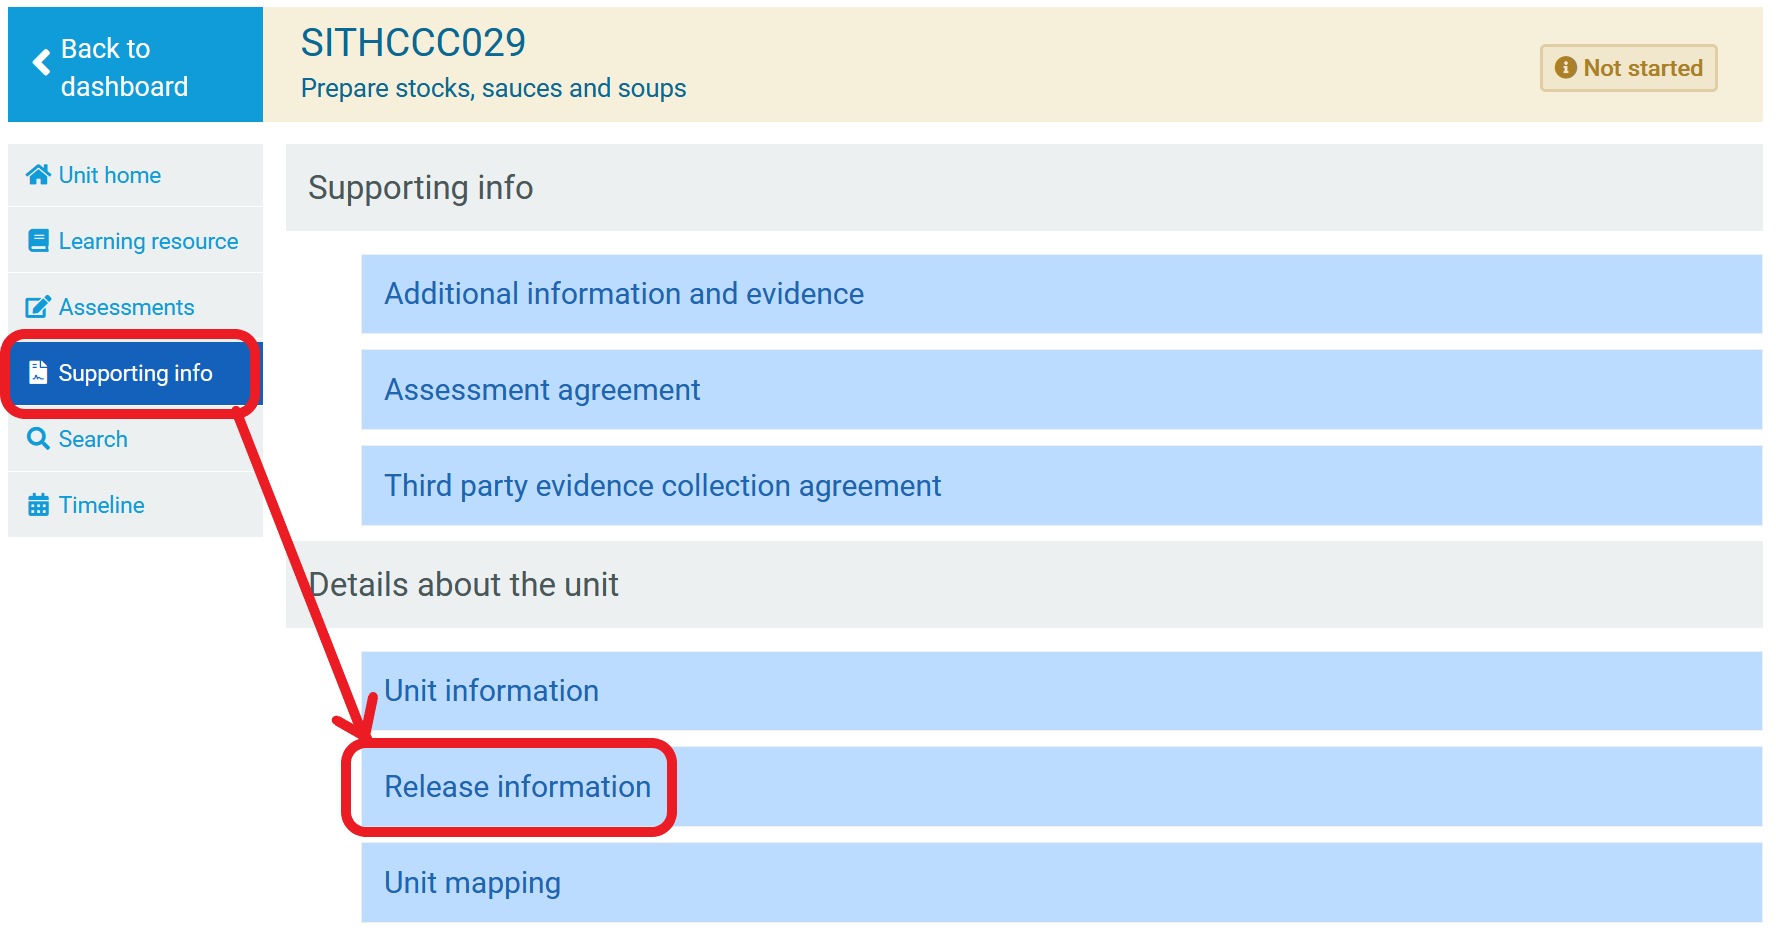Open Additional information and evidence
The image size is (1776, 936).
624,294
